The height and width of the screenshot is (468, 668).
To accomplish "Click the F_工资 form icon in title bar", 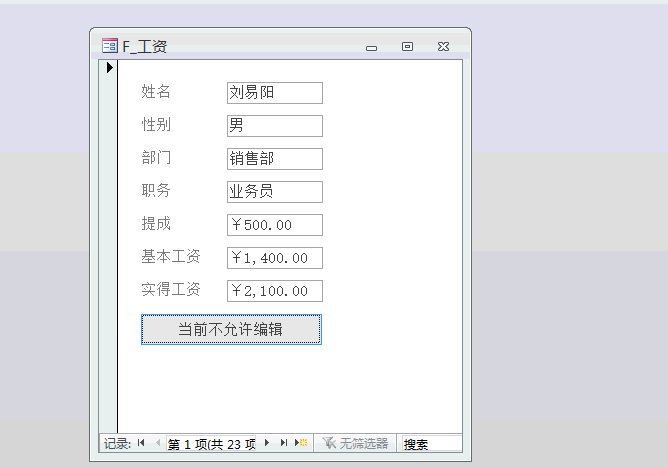I will tap(110, 46).
